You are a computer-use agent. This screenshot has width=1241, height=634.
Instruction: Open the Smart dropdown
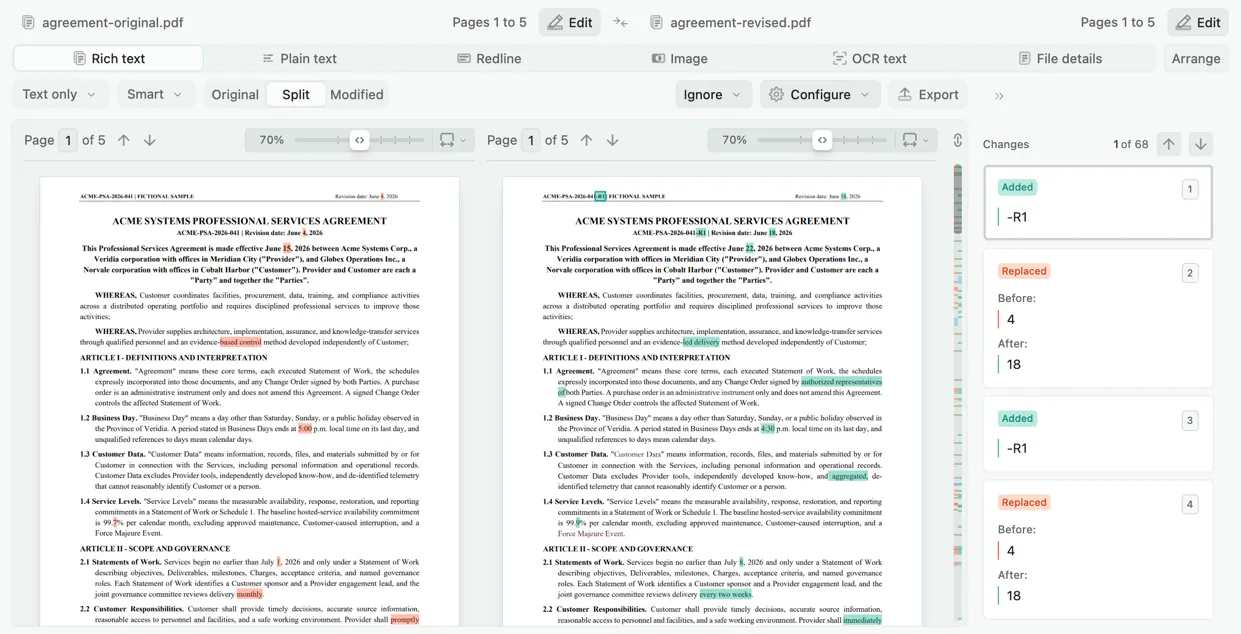pyautogui.click(x=155, y=94)
